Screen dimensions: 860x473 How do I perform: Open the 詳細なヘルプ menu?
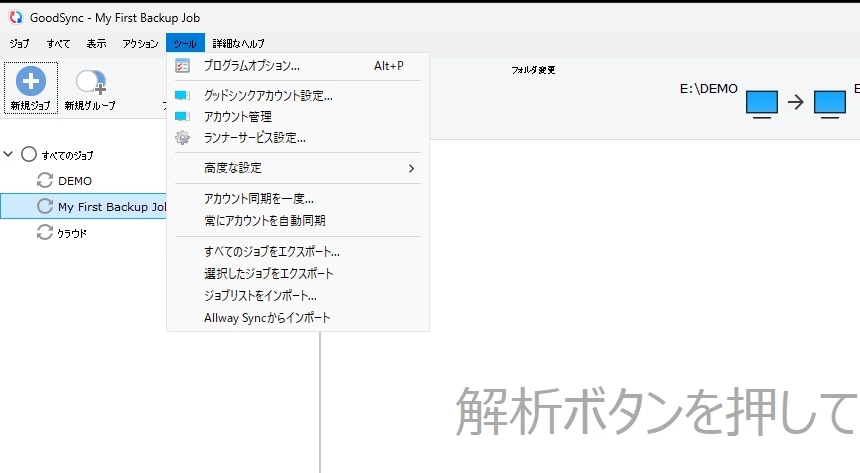239,43
